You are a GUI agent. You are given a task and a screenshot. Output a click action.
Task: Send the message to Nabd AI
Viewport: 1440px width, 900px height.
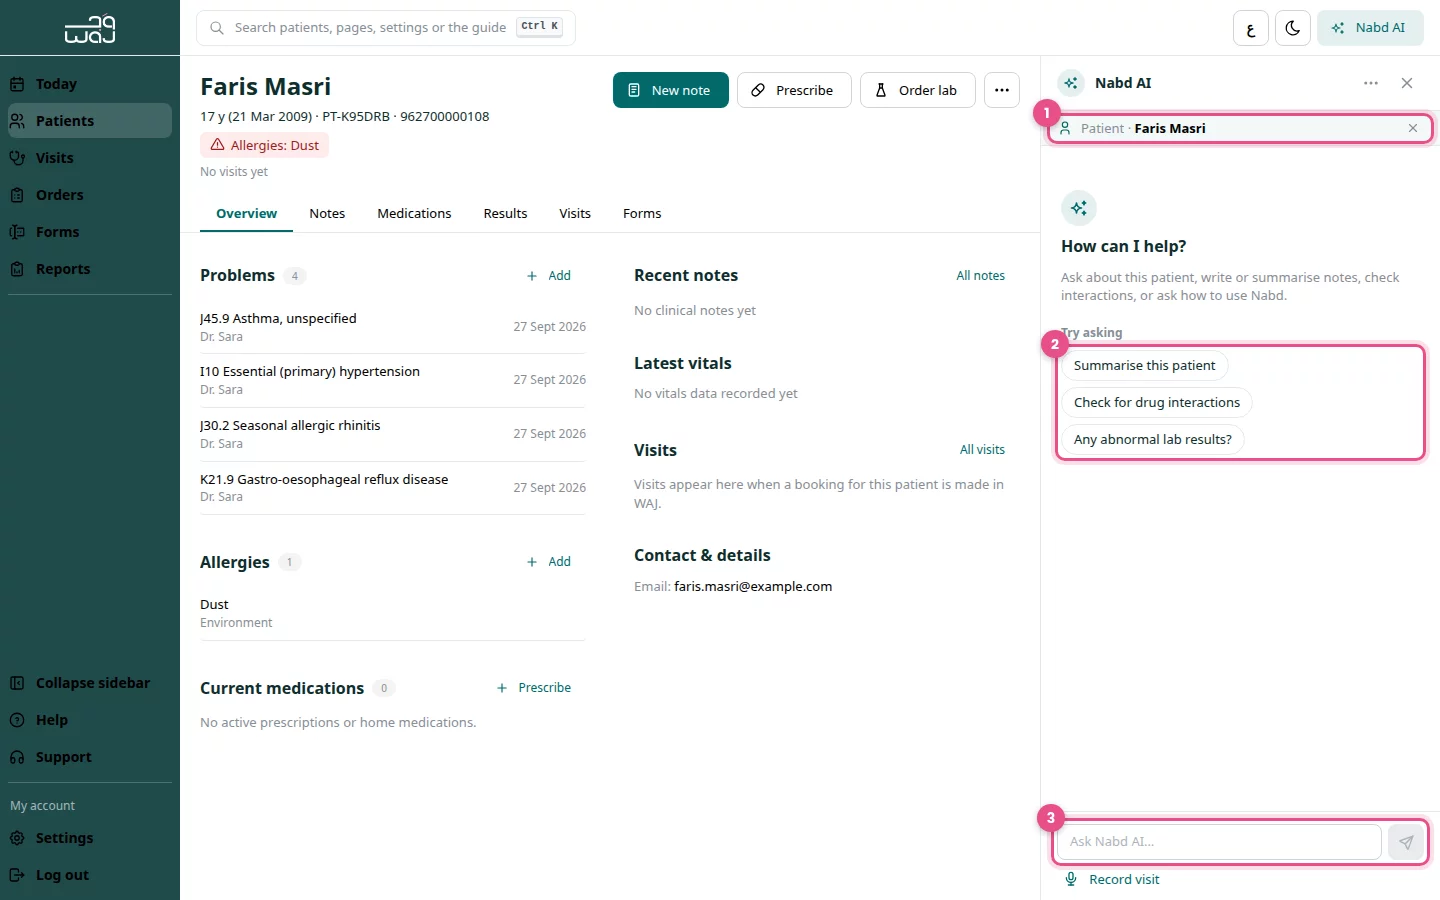[1406, 842]
